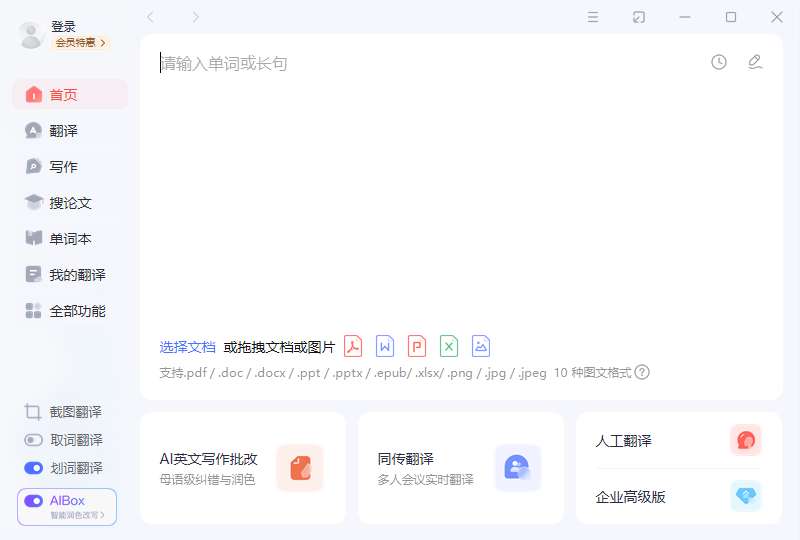
Task: Click the help icon beside 10种图文格式
Action: 642,372
